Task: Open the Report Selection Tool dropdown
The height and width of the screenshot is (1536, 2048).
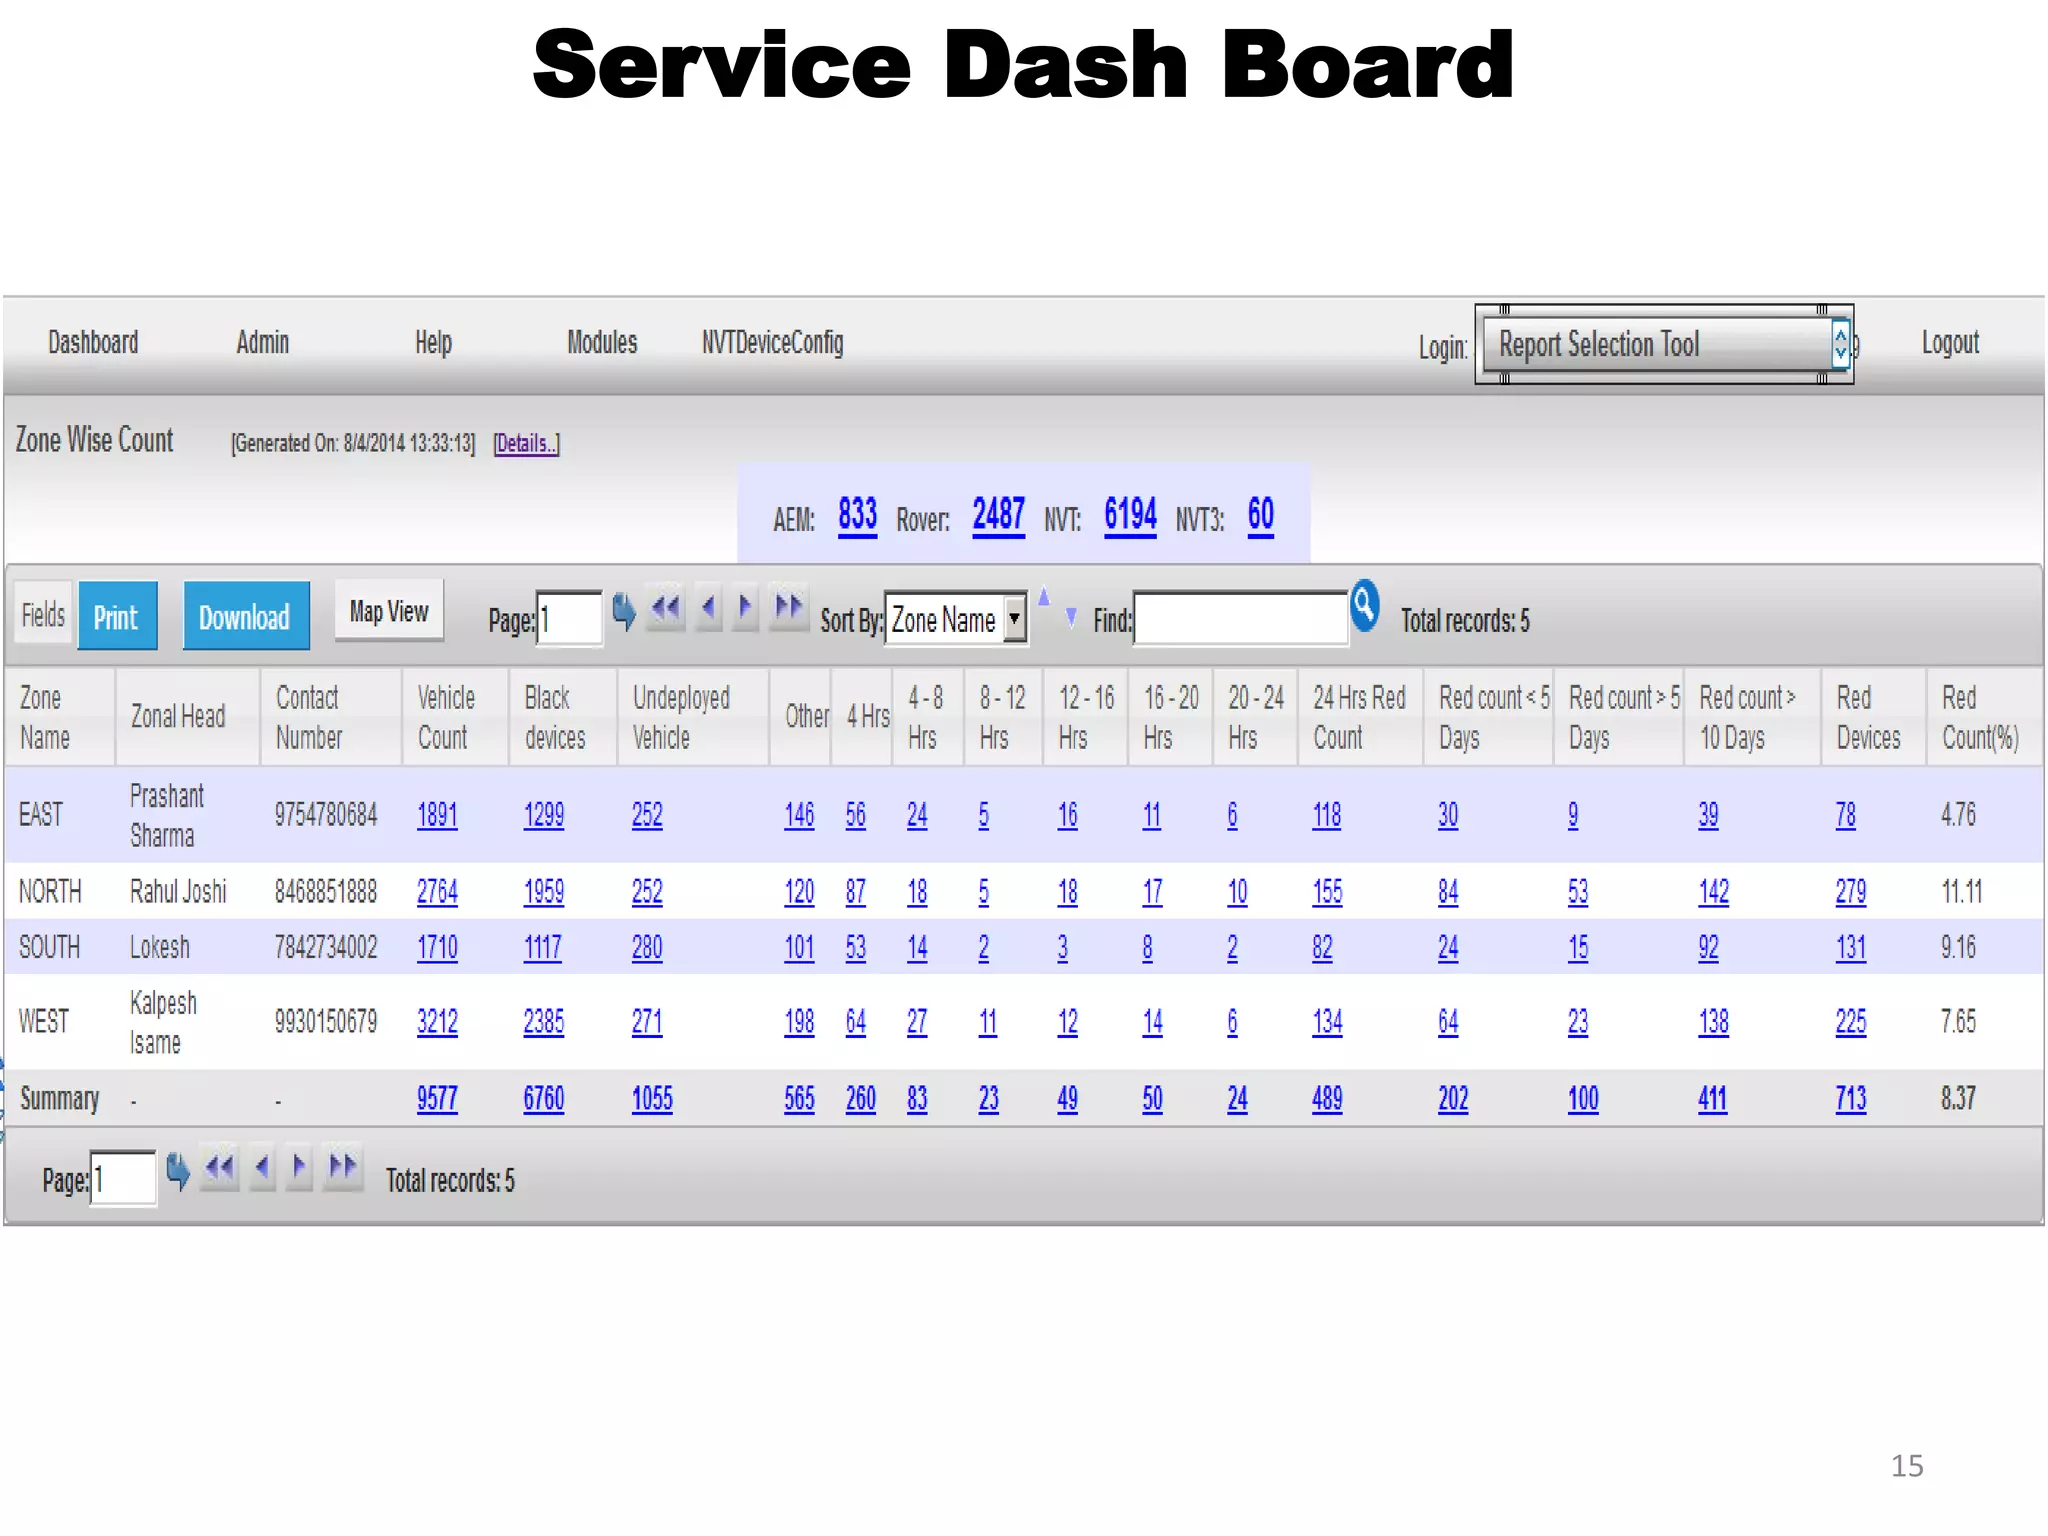Action: 1664,344
